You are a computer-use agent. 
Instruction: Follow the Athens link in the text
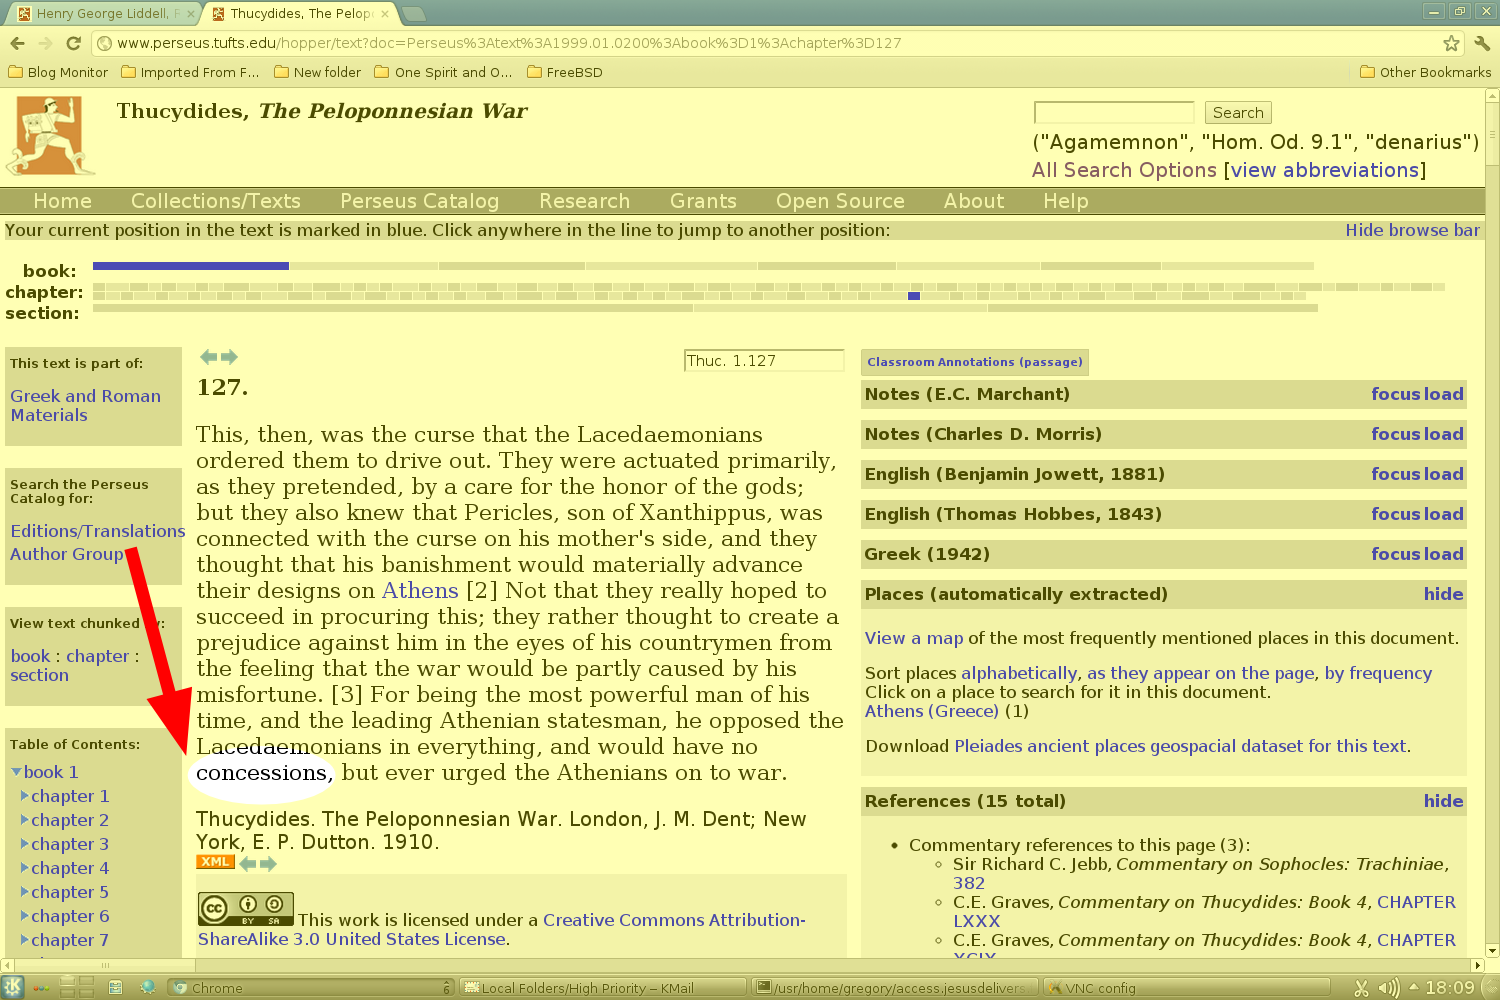(420, 591)
